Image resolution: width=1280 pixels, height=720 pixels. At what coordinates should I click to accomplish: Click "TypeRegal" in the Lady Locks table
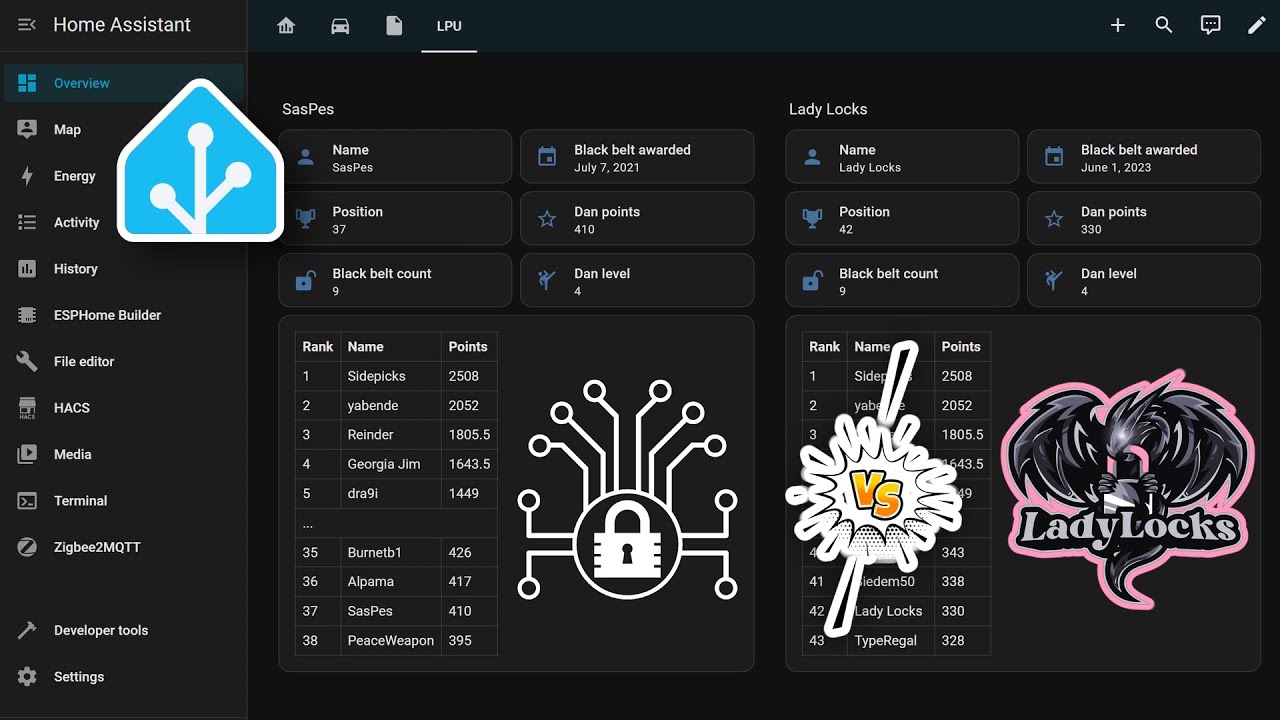(885, 640)
